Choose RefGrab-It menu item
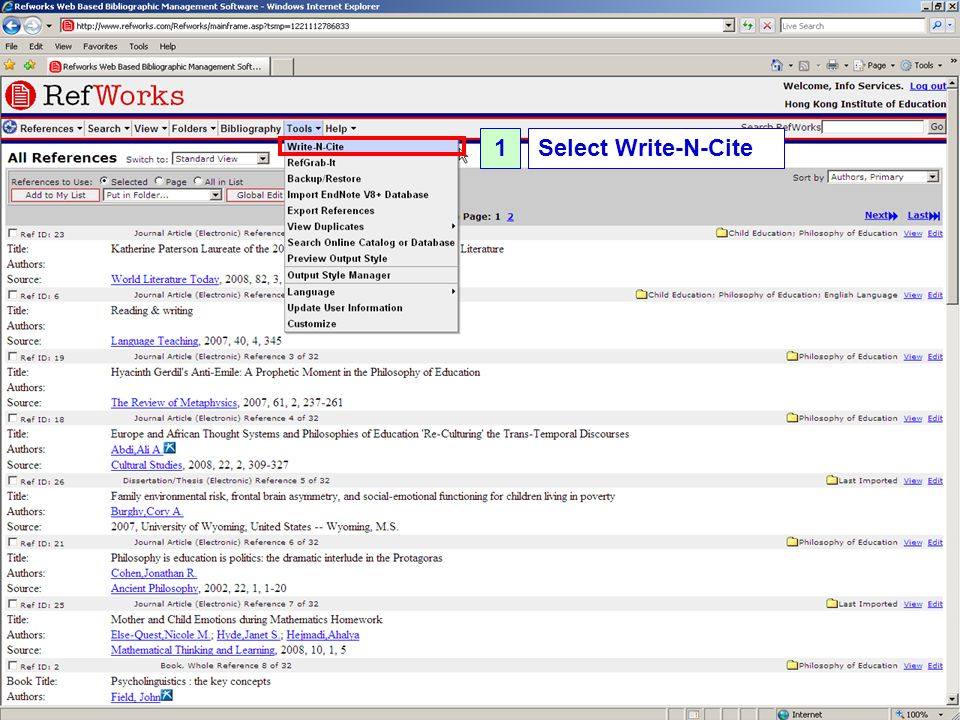The width and height of the screenshot is (960, 720). (372, 163)
